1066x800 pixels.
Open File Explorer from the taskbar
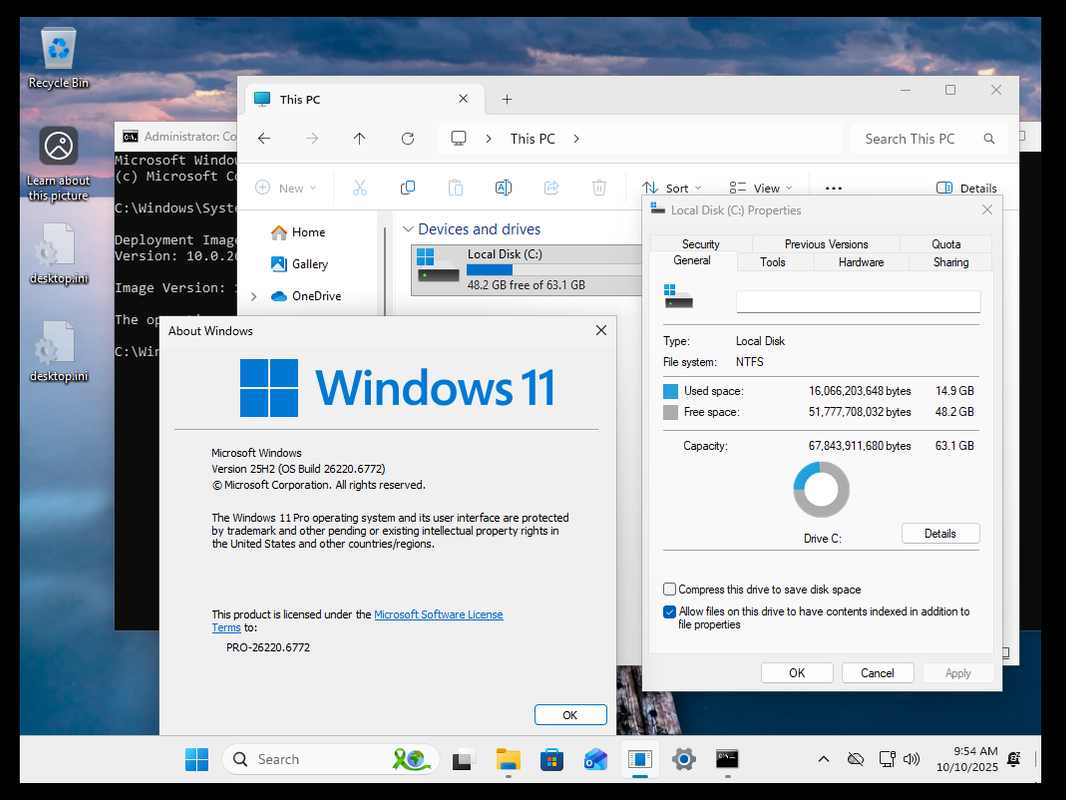(508, 759)
